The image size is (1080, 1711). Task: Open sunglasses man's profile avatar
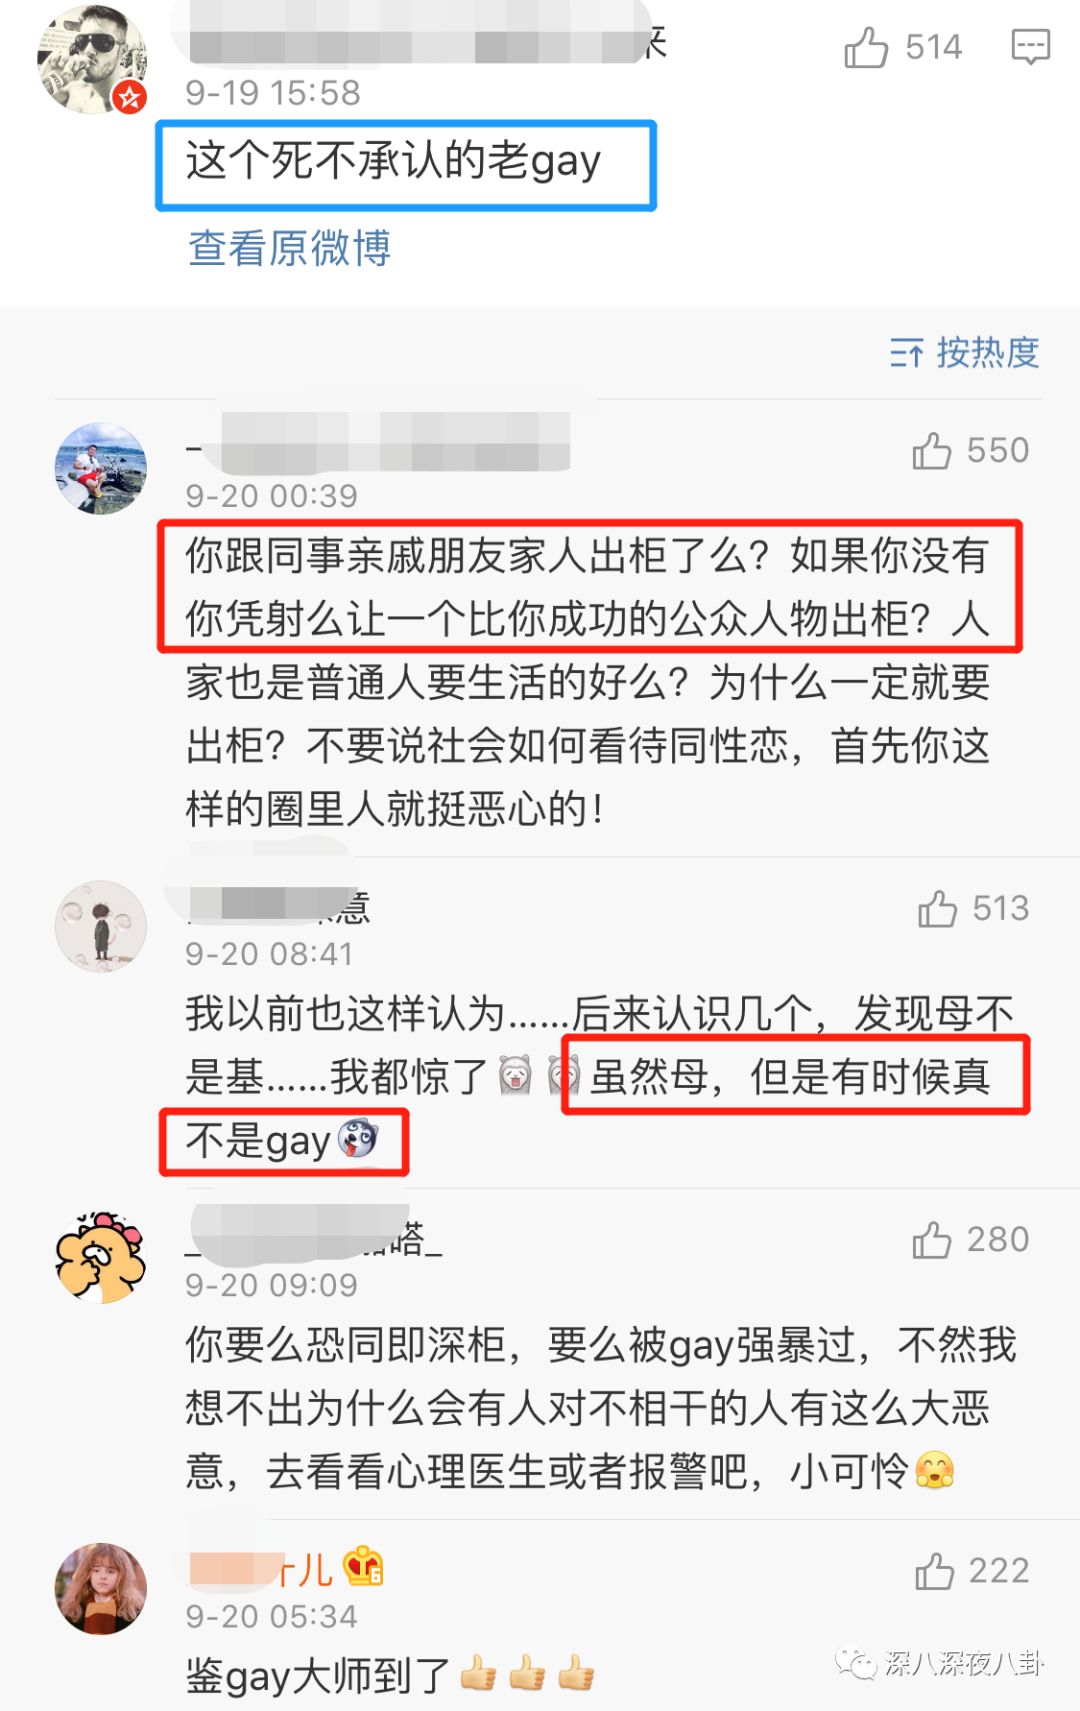(x=92, y=59)
